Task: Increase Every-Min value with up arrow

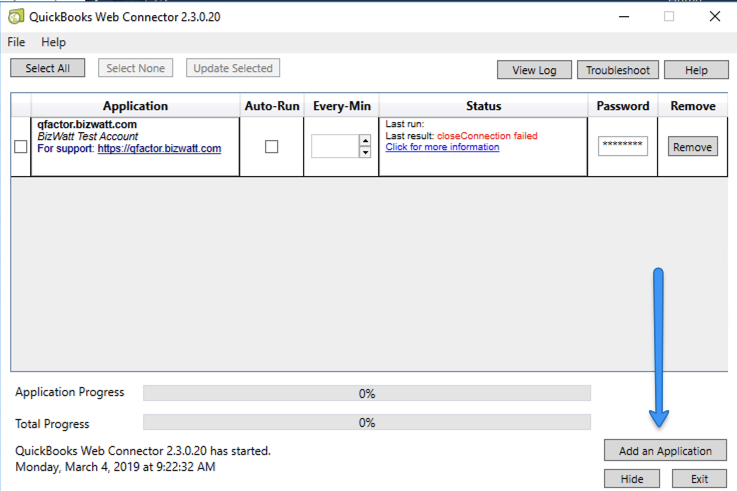Action: click(x=365, y=140)
